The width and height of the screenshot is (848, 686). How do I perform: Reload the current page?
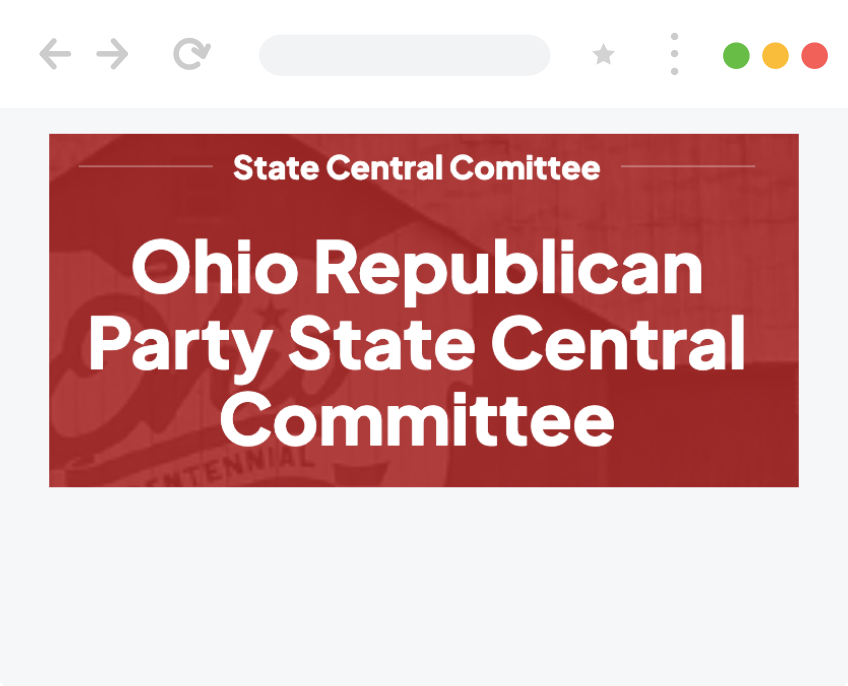pyautogui.click(x=190, y=55)
